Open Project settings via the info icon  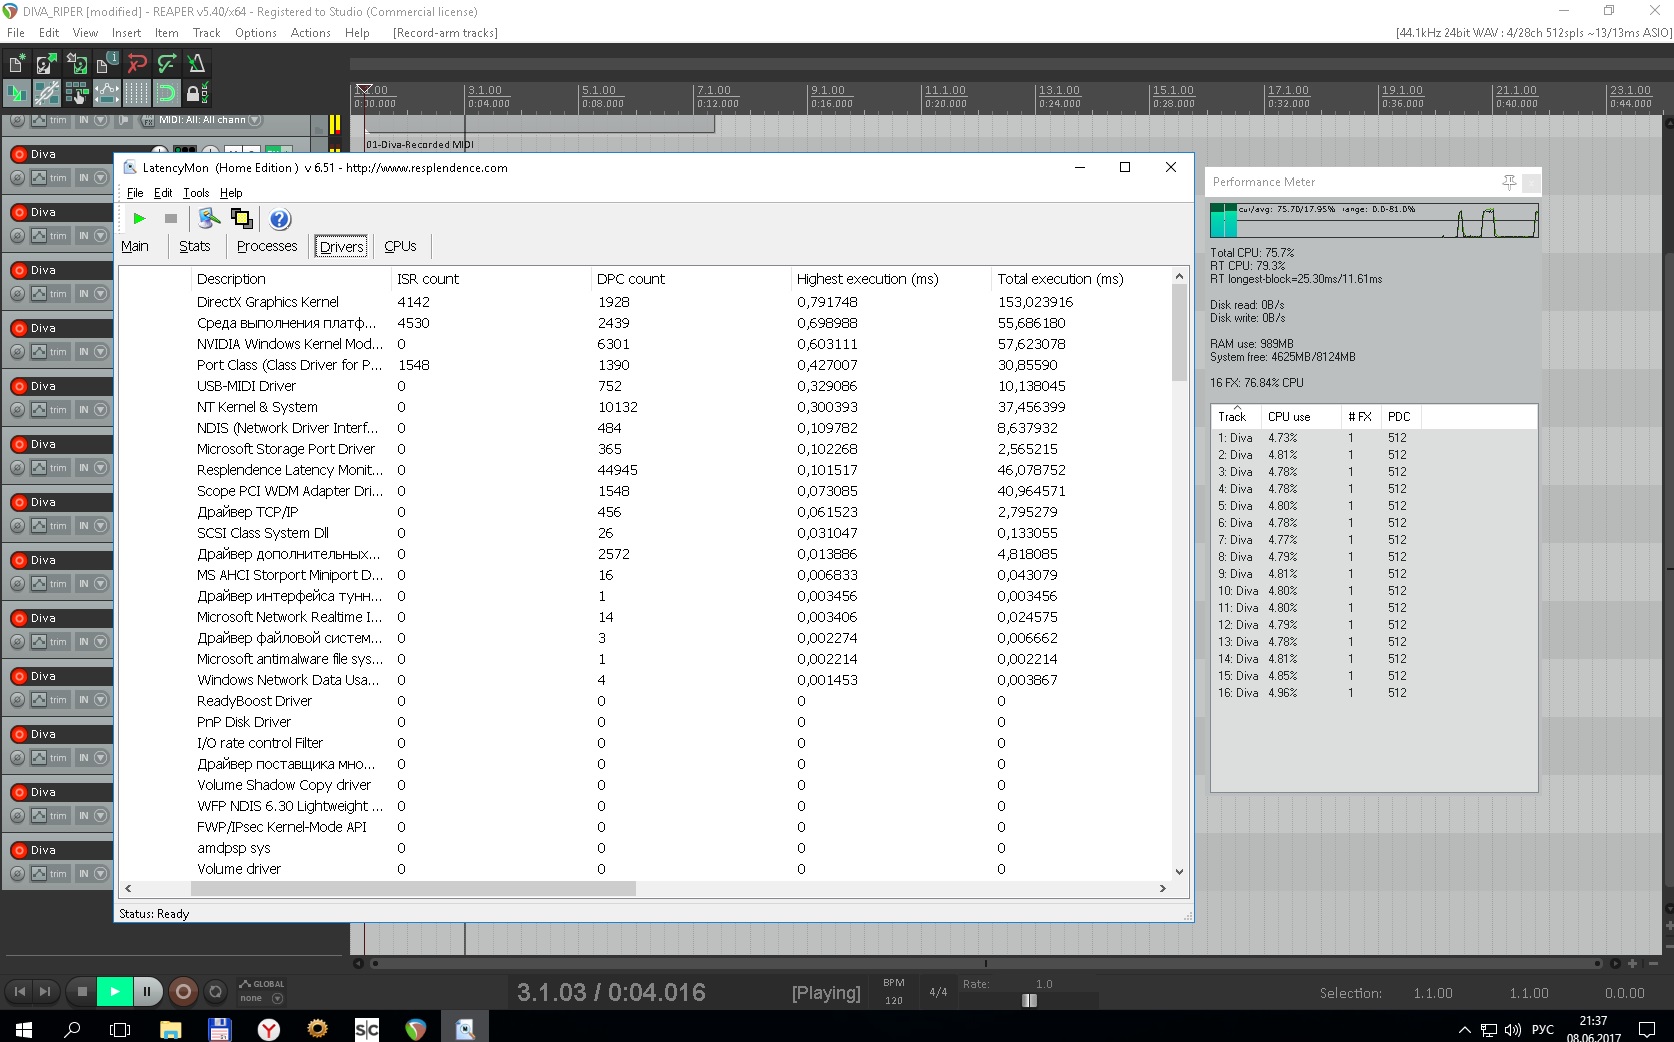(107, 64)
